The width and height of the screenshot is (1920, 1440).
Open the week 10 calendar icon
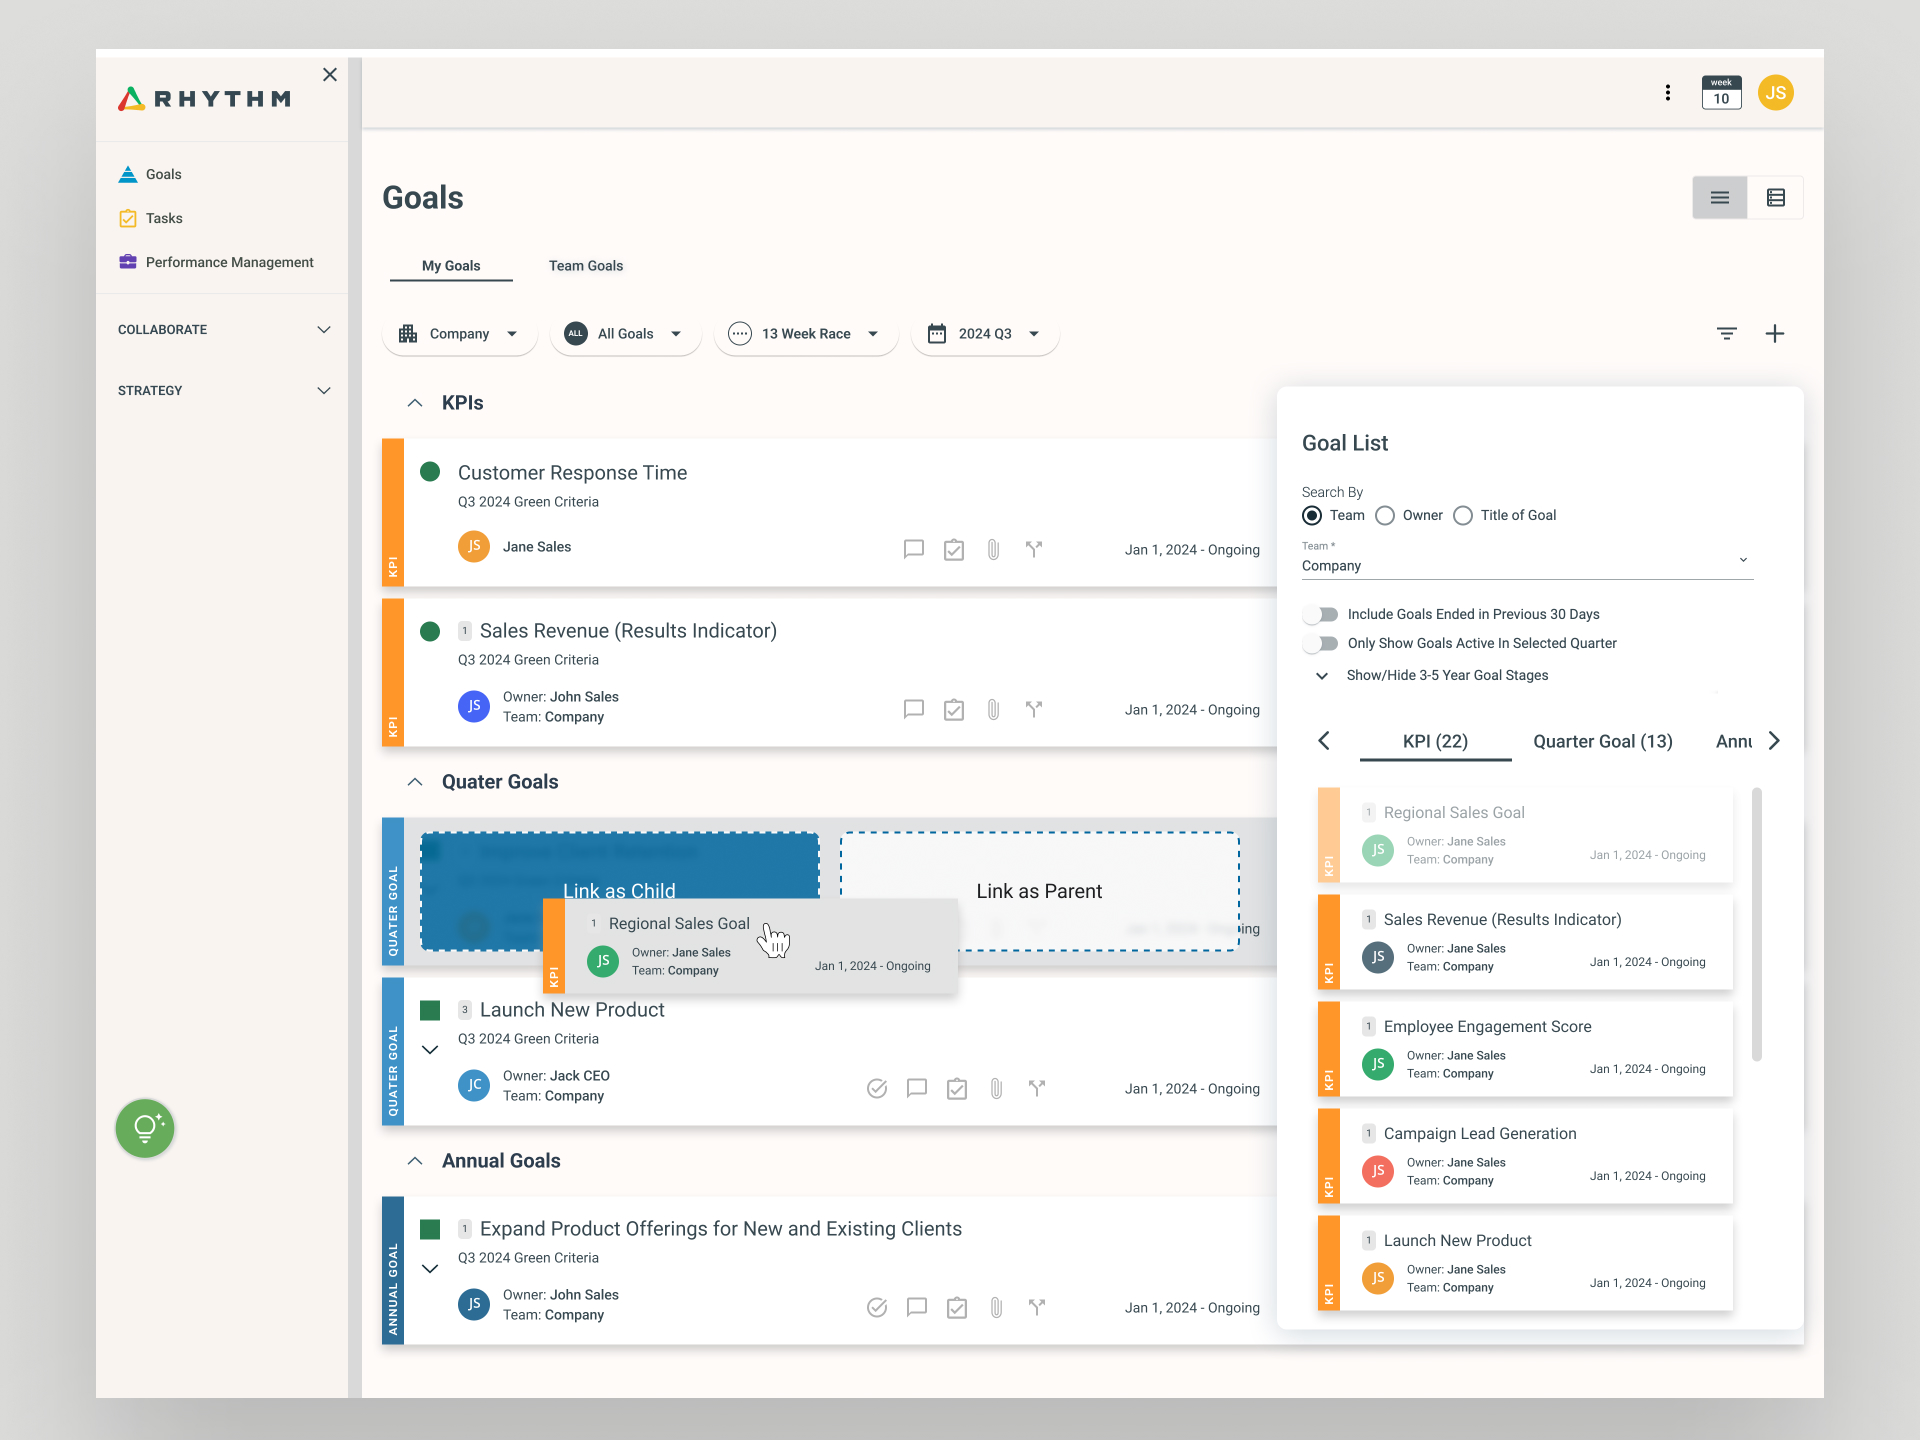[1721, 93]
